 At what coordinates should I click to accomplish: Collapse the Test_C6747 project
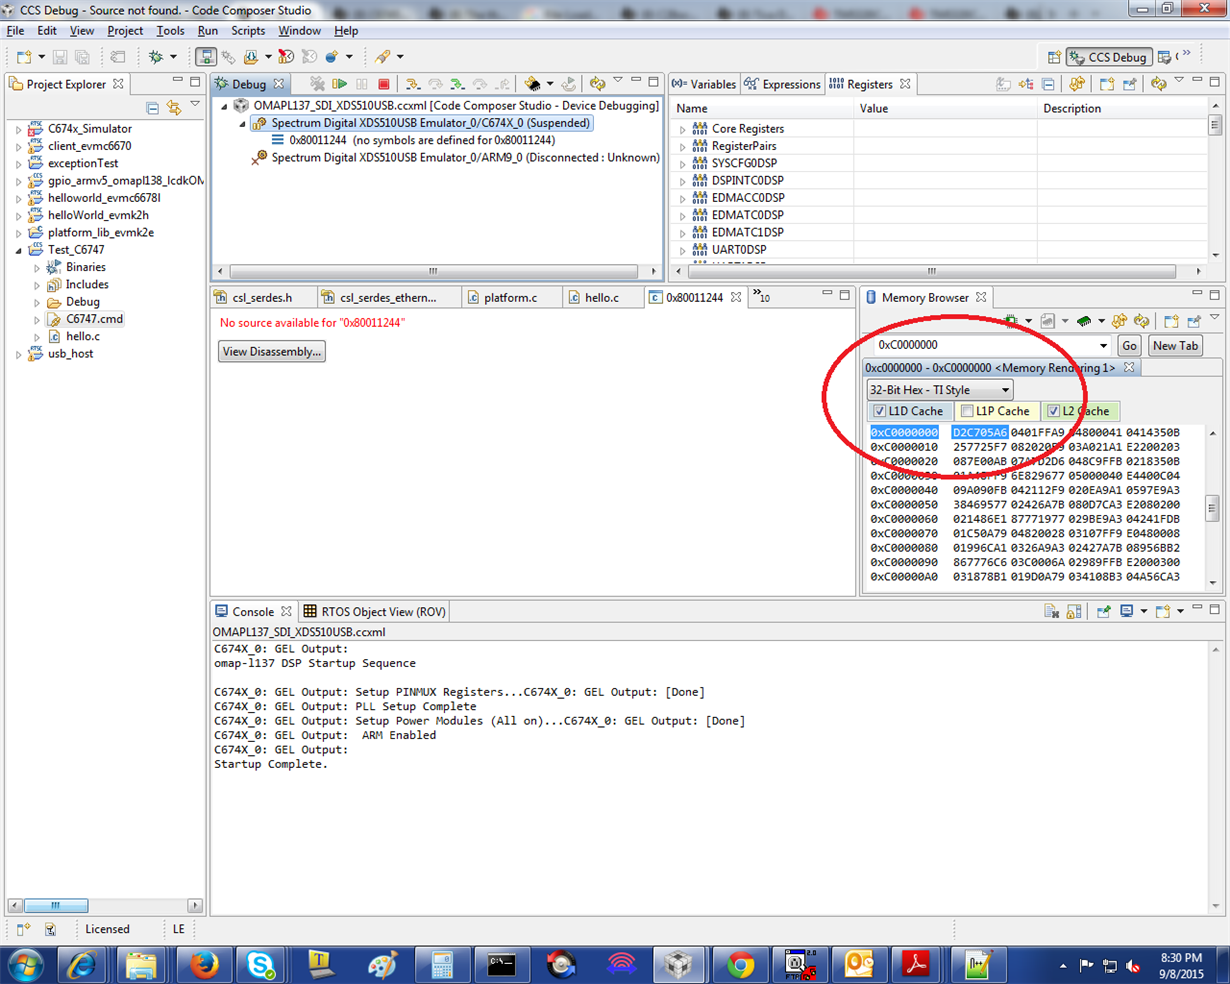[x=18, y=250]
